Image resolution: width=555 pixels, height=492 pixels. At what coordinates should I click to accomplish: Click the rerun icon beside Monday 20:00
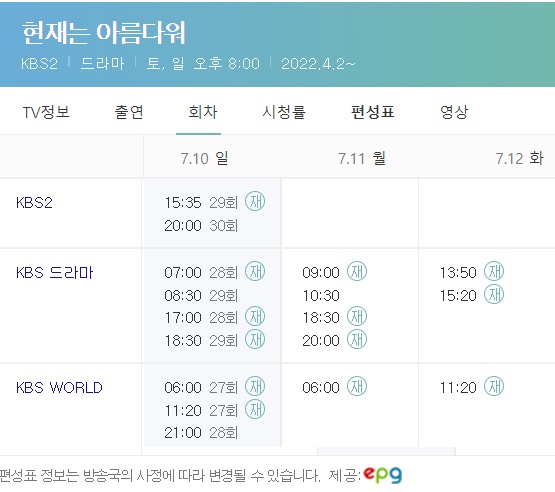(357, 339)
